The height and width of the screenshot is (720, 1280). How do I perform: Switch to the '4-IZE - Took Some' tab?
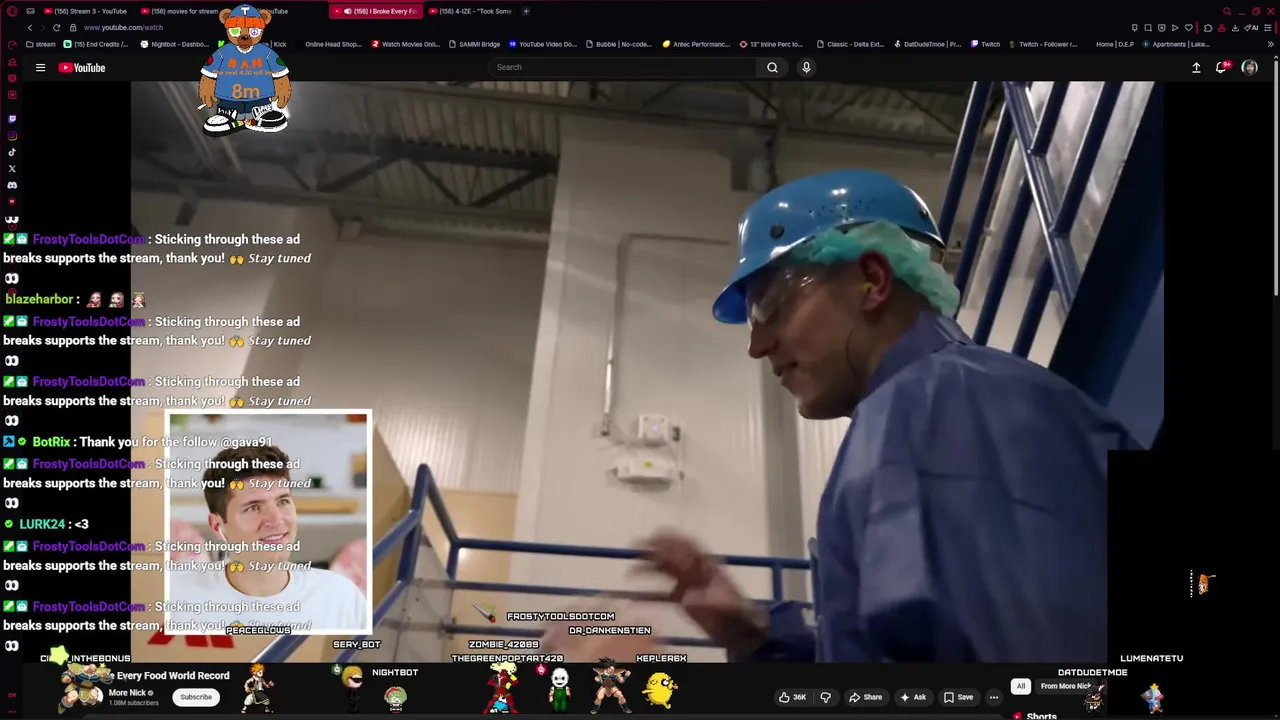472,11
